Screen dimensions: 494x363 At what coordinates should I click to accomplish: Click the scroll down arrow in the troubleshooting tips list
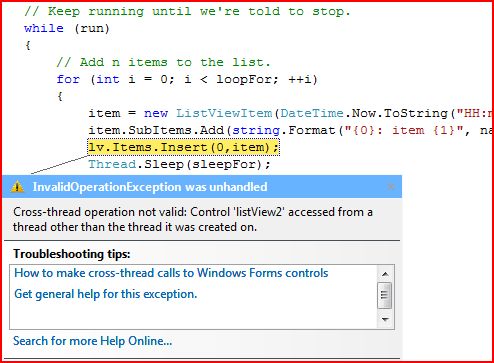(x=385, y=319)
